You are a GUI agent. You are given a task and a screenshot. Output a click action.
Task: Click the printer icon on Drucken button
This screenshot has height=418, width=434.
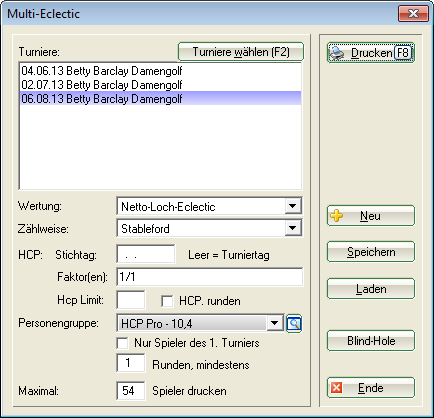(337, 53)
